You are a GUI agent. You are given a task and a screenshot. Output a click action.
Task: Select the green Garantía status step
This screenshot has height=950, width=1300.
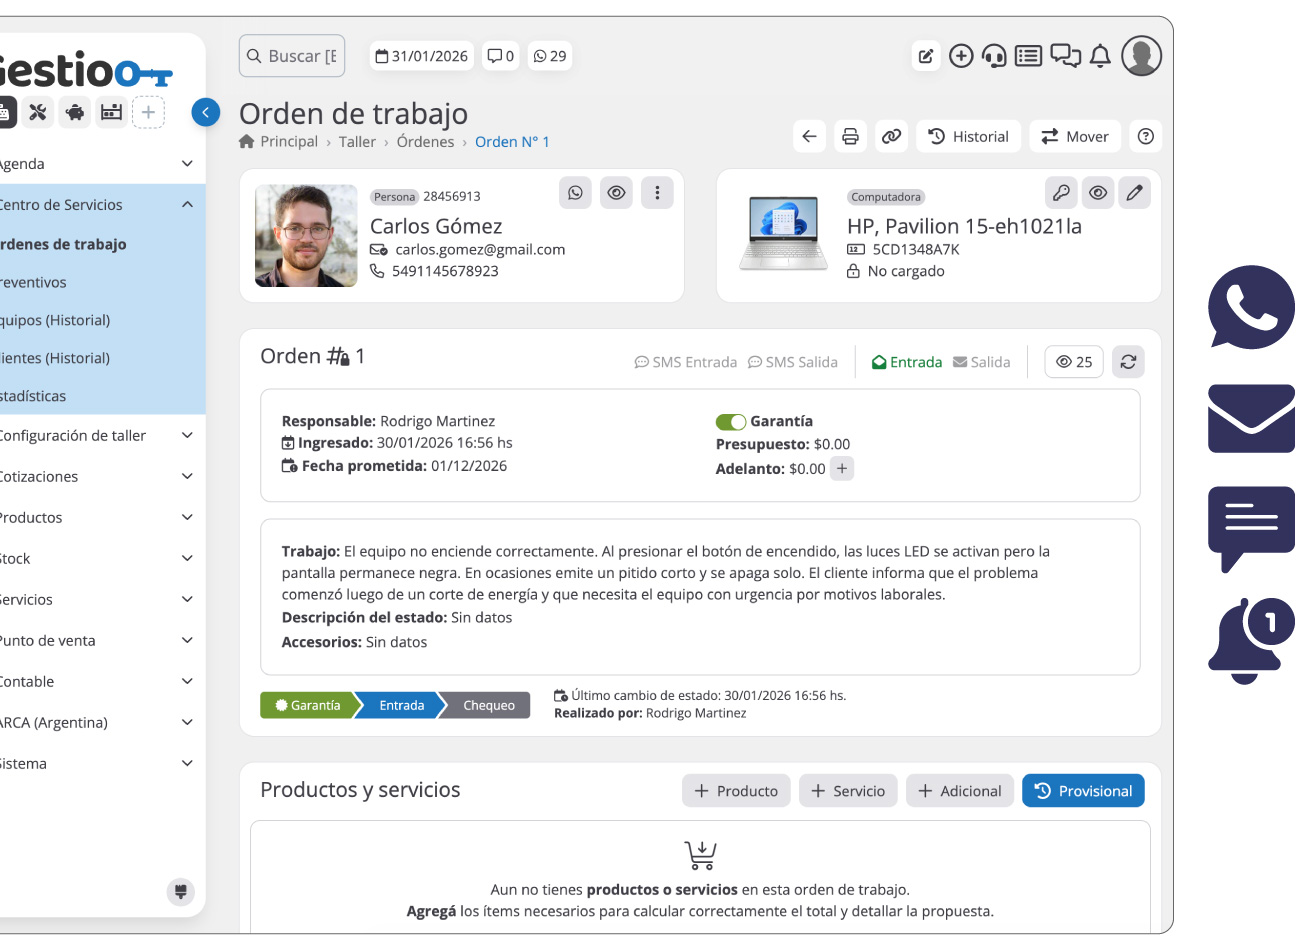point(308,705)
